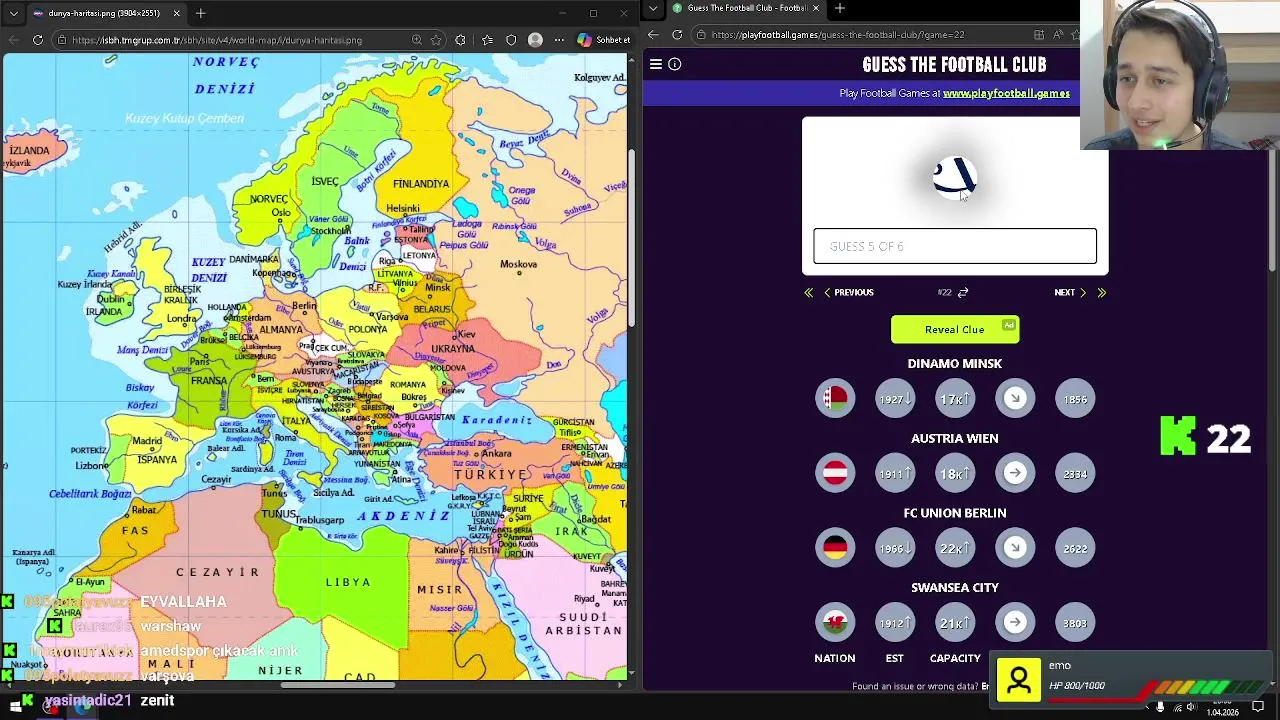Zoom the map page with the magnifier icon
Viewport: 1280px width, 720px height.
click(x=416, y=40)
